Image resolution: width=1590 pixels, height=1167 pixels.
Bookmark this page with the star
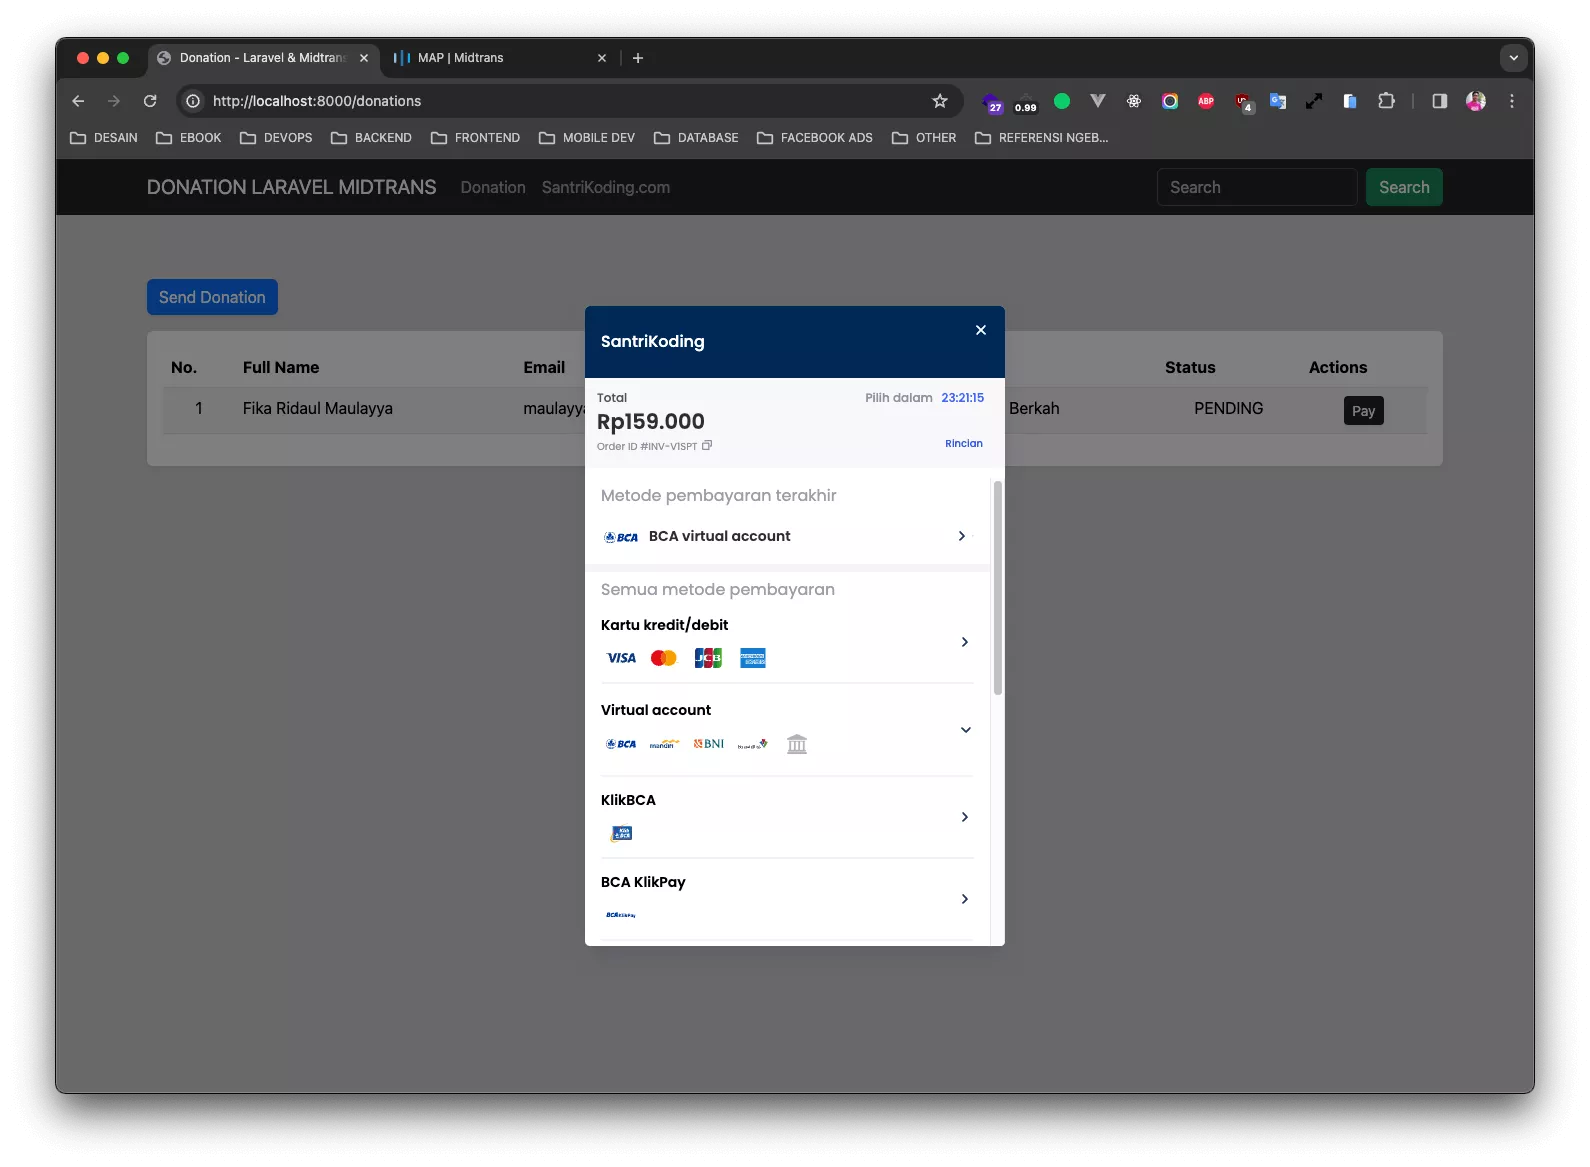(940, 101)
